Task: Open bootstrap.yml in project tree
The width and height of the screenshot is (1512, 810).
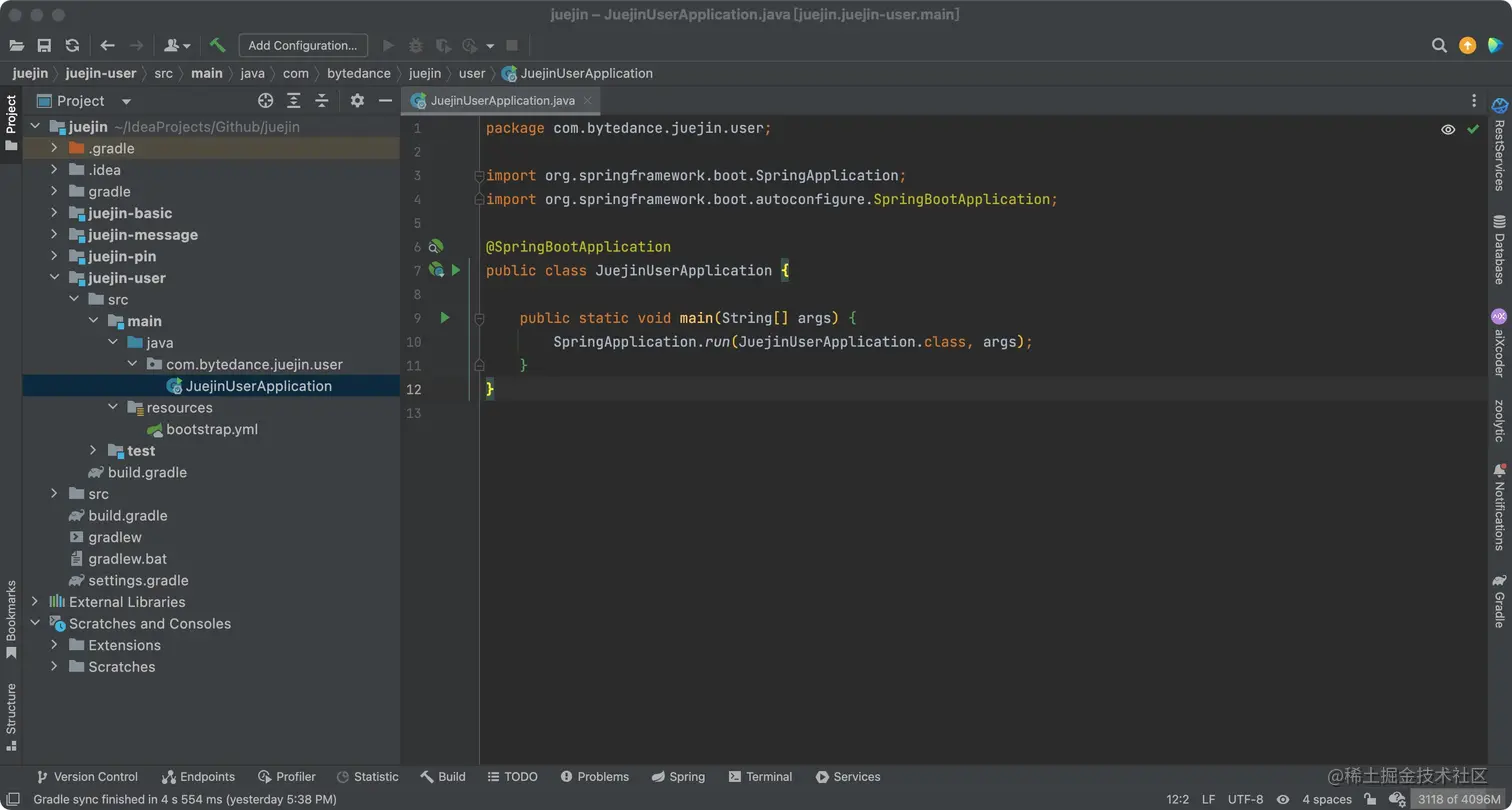Action: pos(212,429)
